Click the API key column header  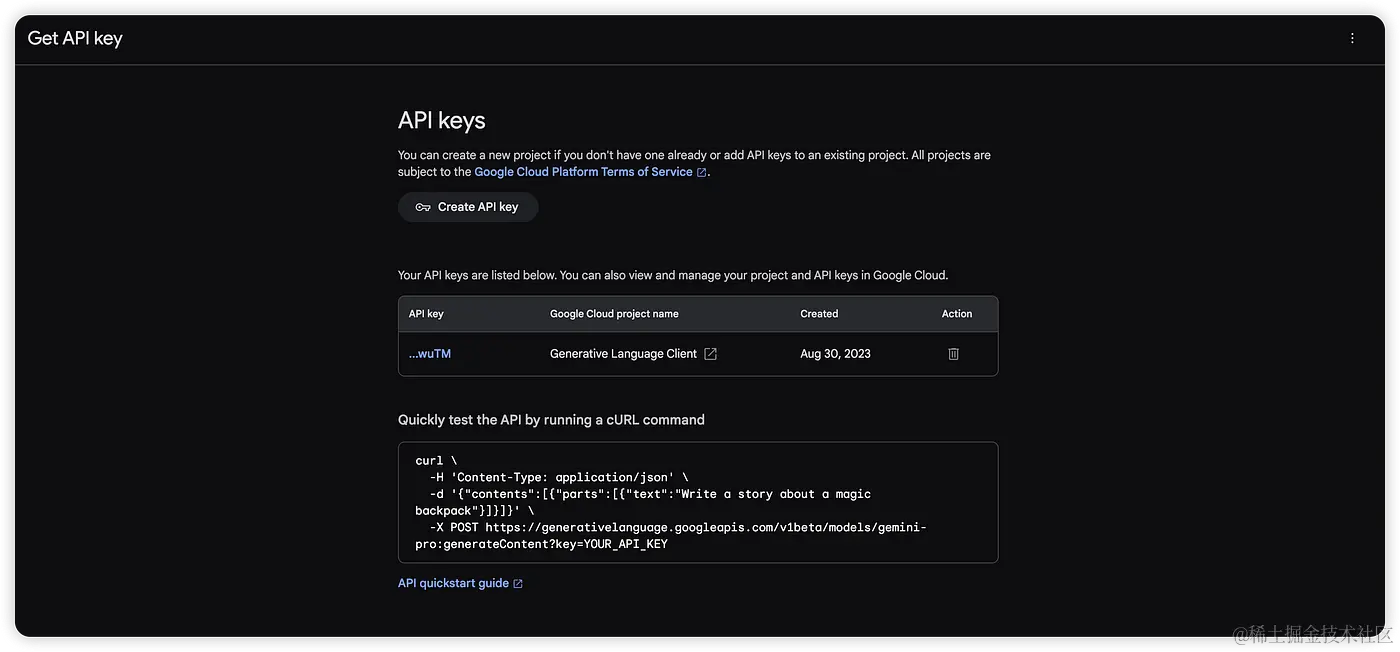426,314
